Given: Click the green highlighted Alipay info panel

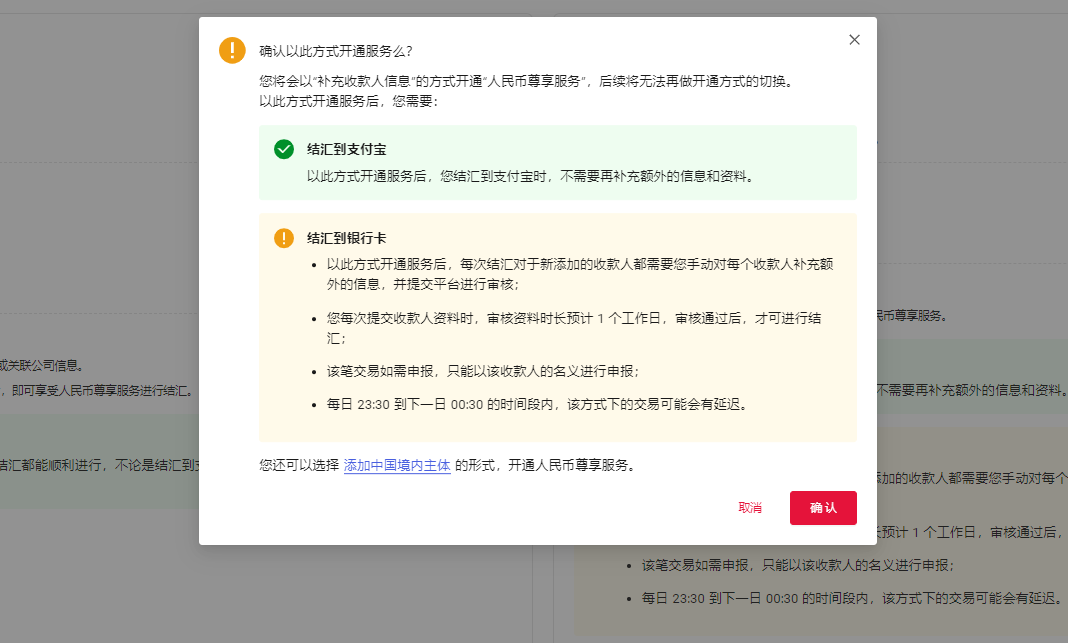Looking at the screenshot, I should (557, 160).
